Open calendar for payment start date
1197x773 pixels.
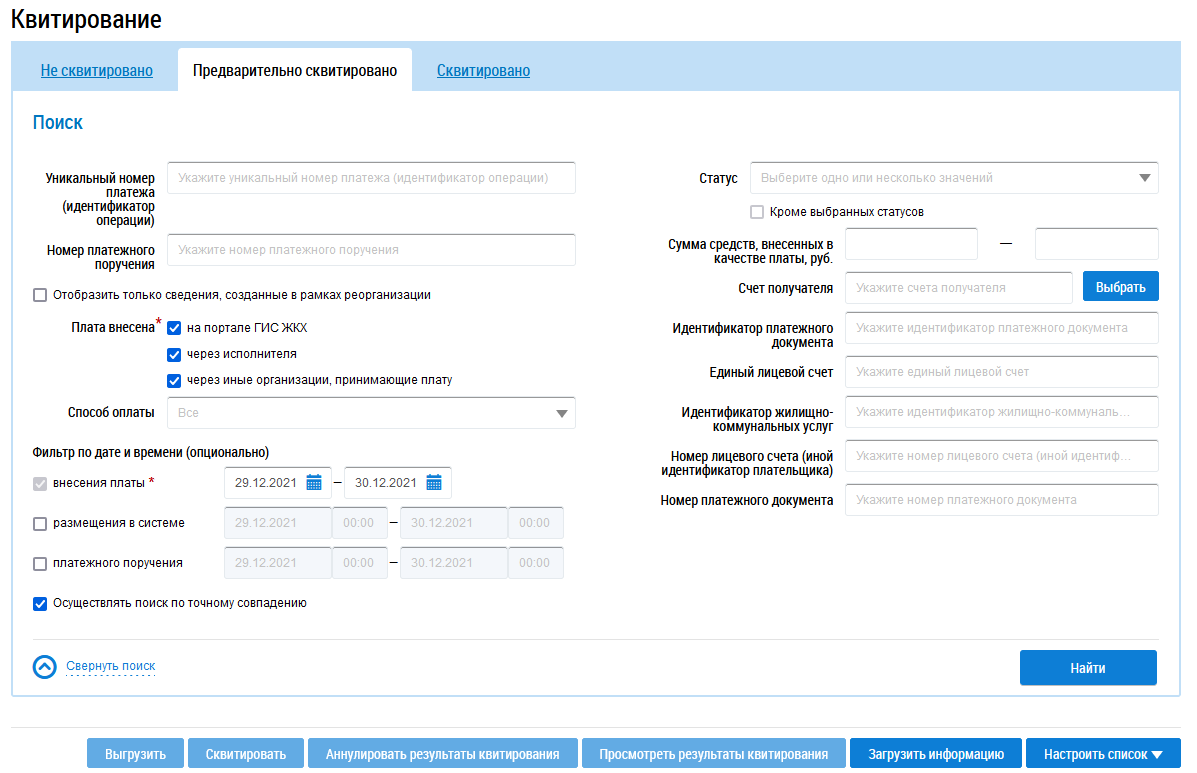[x=314, y=483]
